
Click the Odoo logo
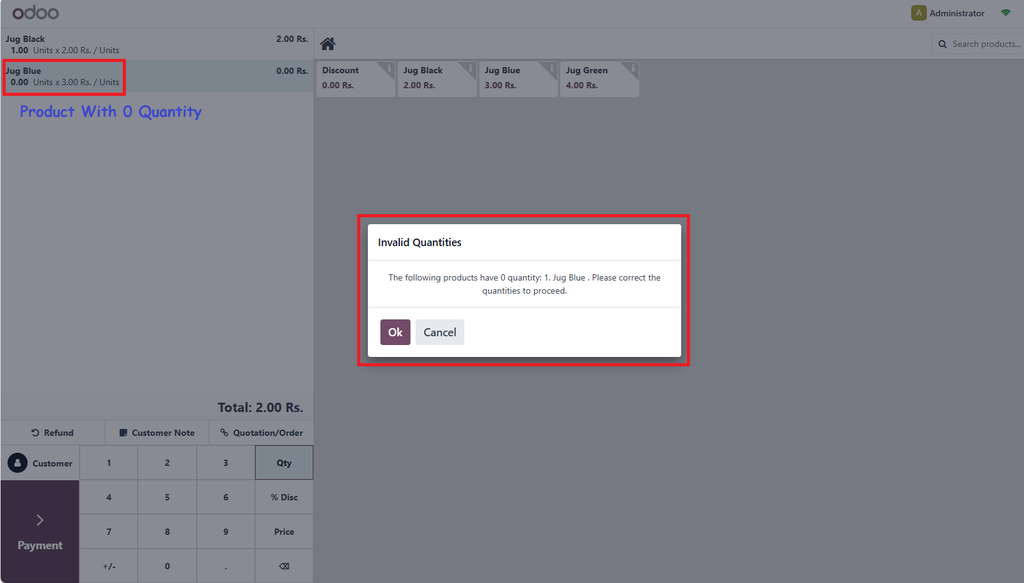(x=35, y=12)
